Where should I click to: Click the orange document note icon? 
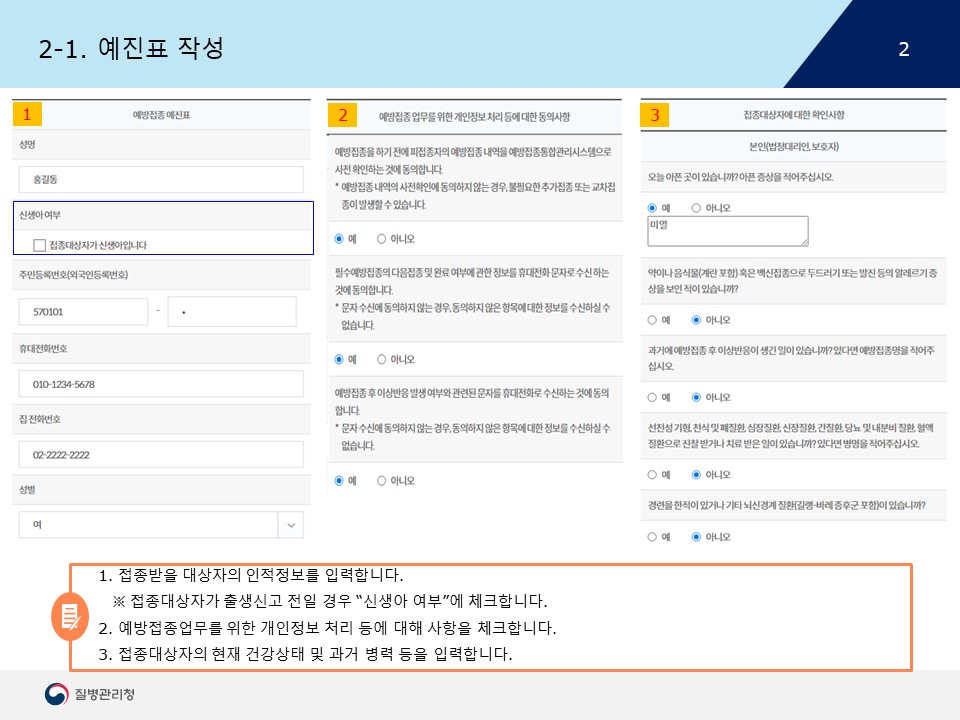click(70, 617)
